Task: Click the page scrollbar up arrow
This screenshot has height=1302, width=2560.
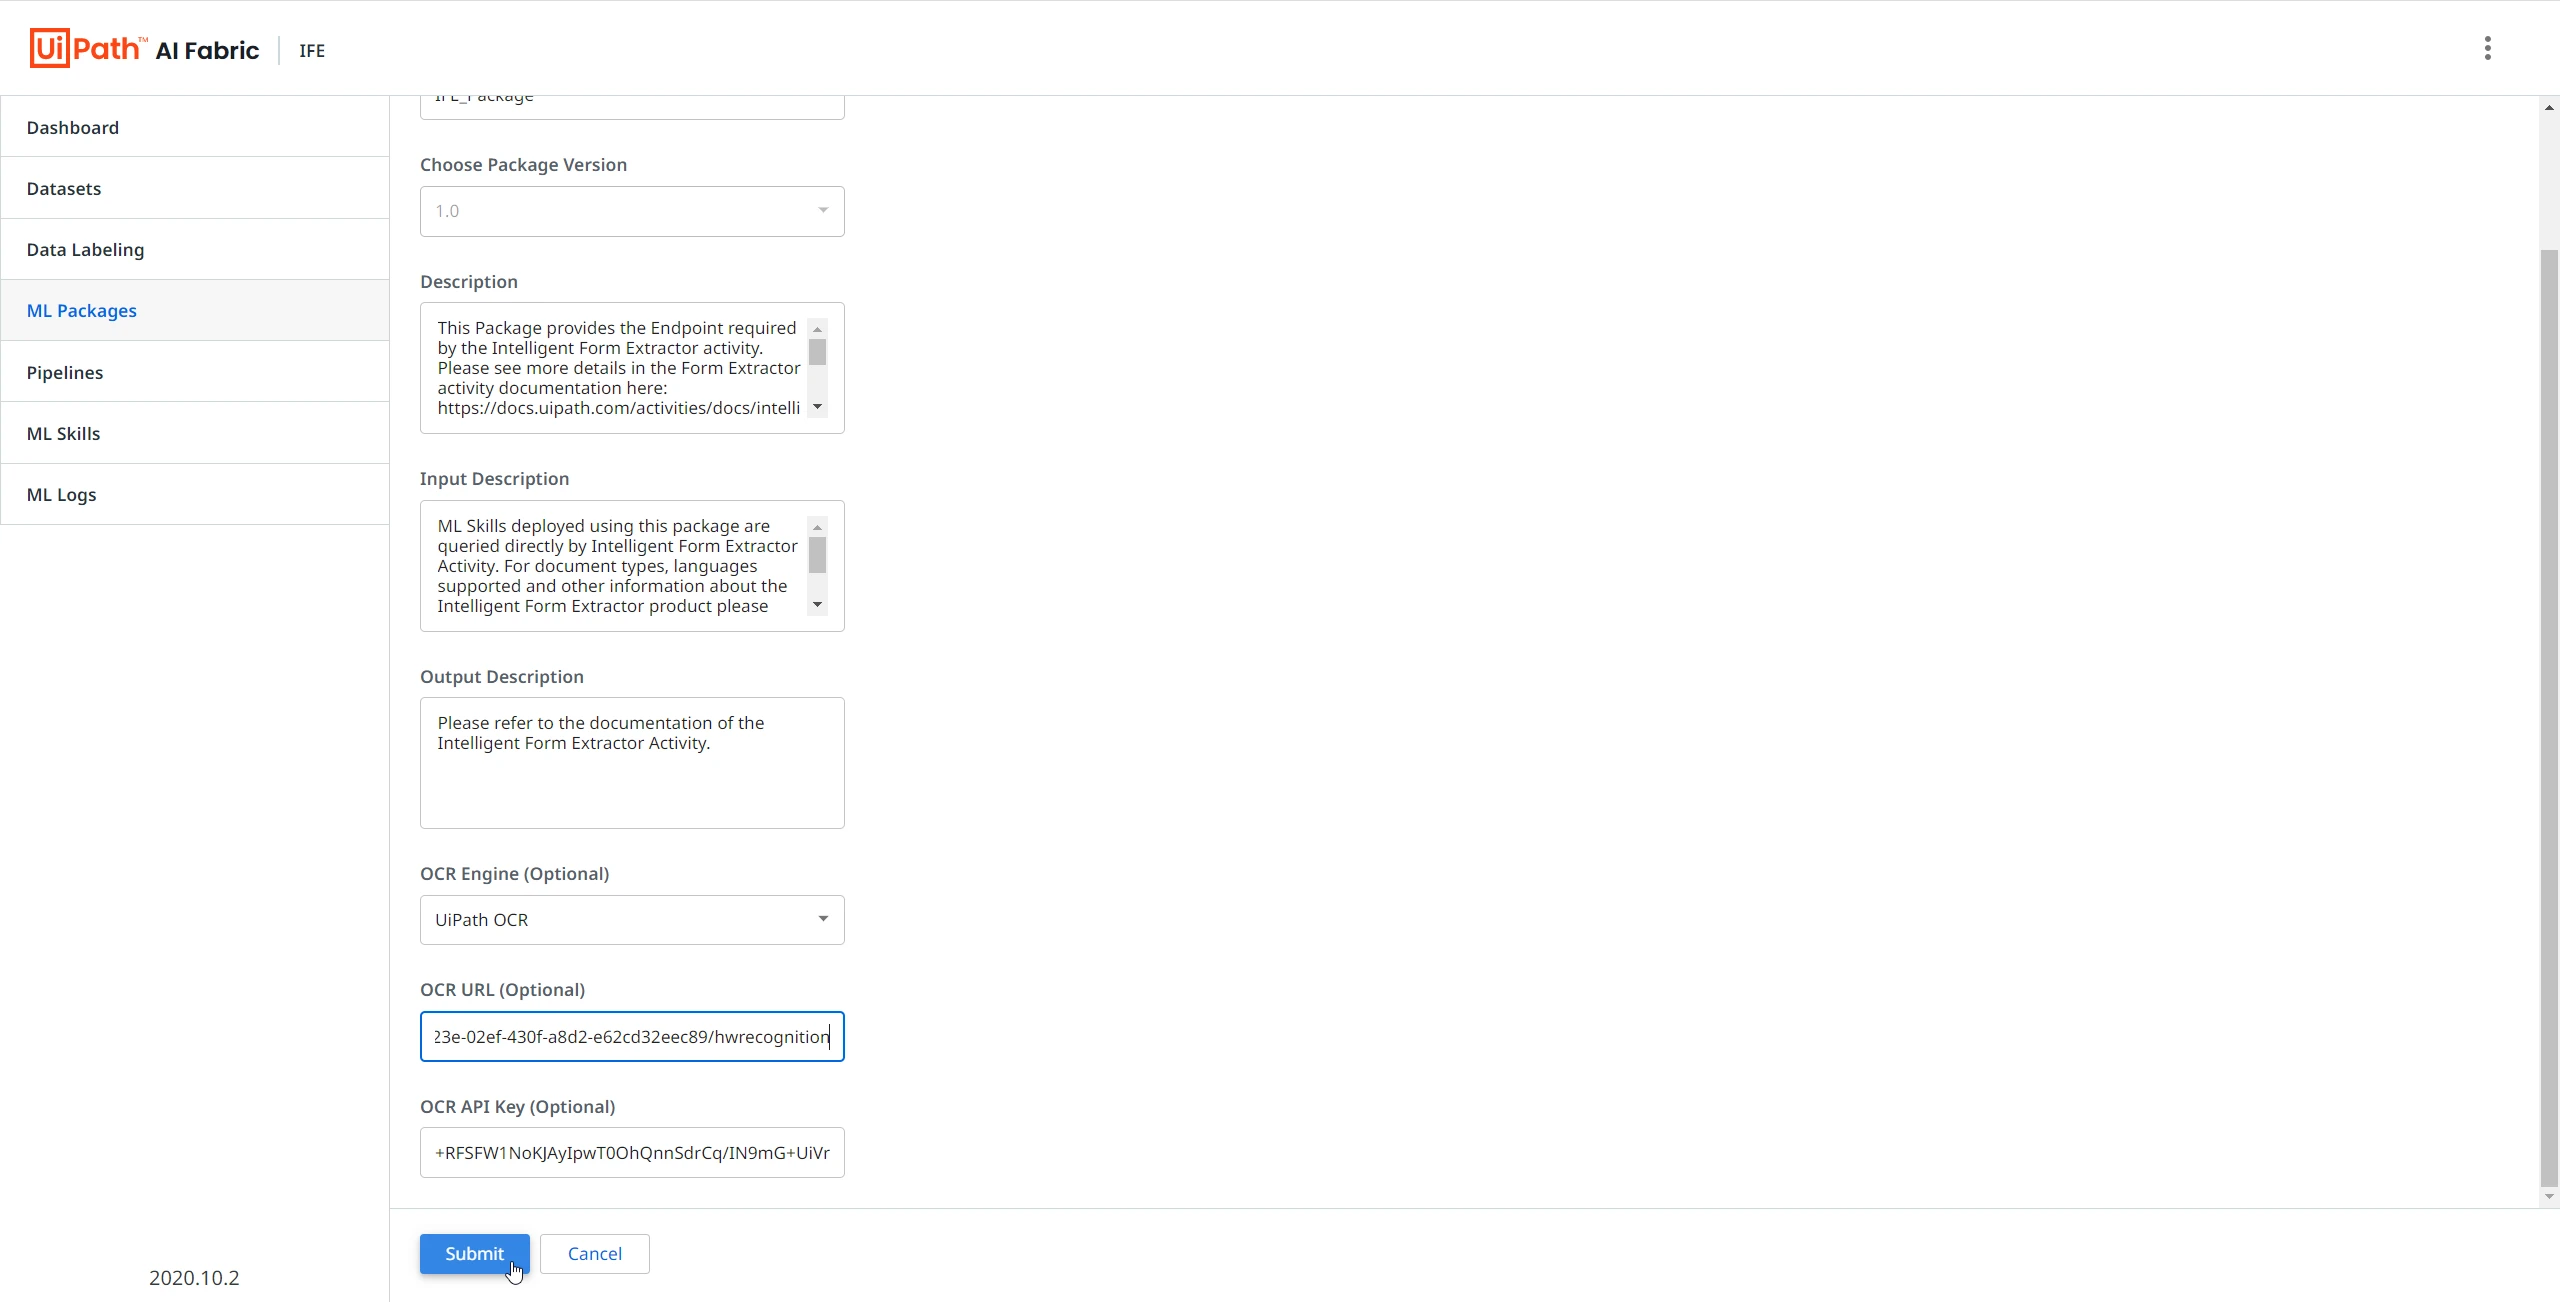Action: (x=2549, y=107)
